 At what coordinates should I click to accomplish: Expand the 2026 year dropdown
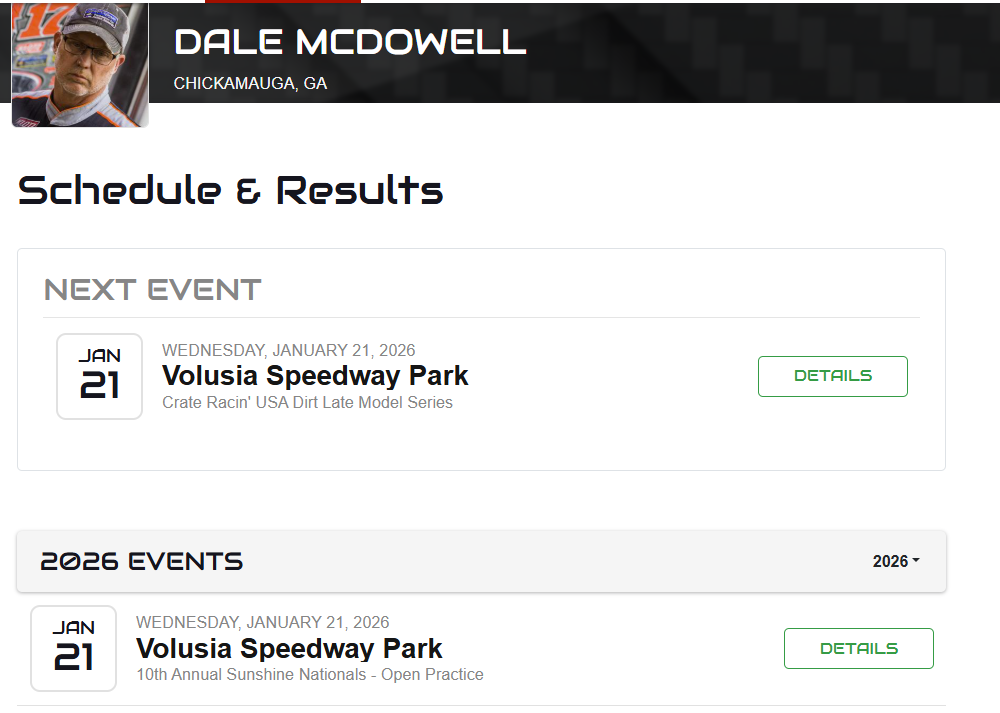pos(895,561)
